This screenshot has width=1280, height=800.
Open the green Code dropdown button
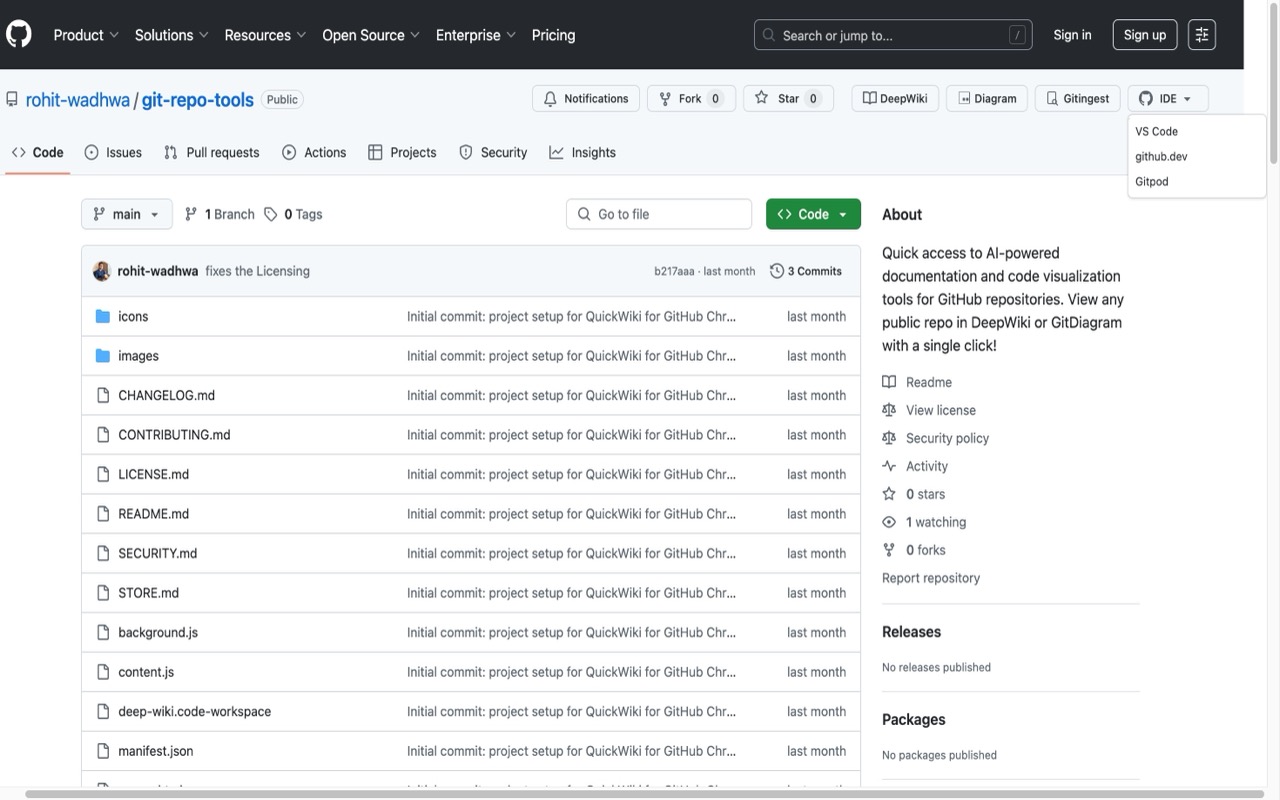(813, 214)
